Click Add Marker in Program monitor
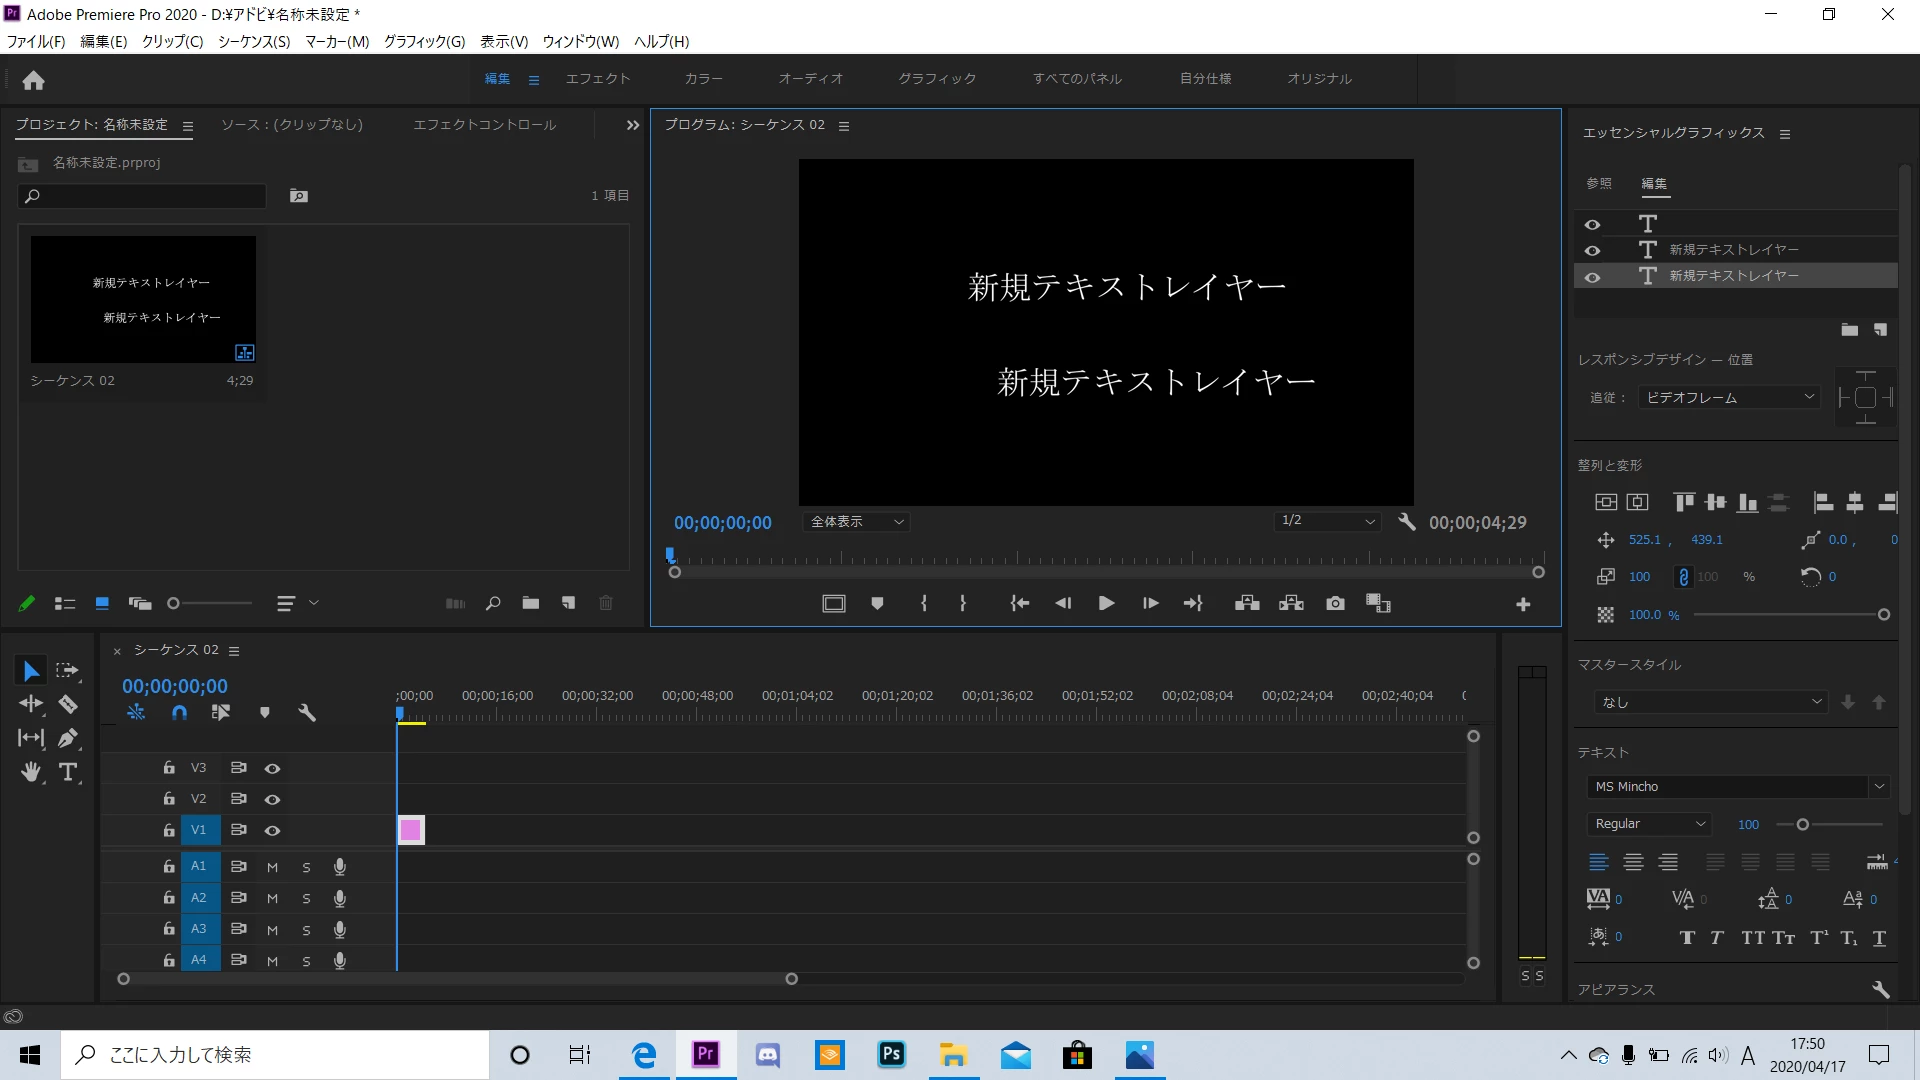The width and height of the screenshot is (1920, 1080). 877,603
